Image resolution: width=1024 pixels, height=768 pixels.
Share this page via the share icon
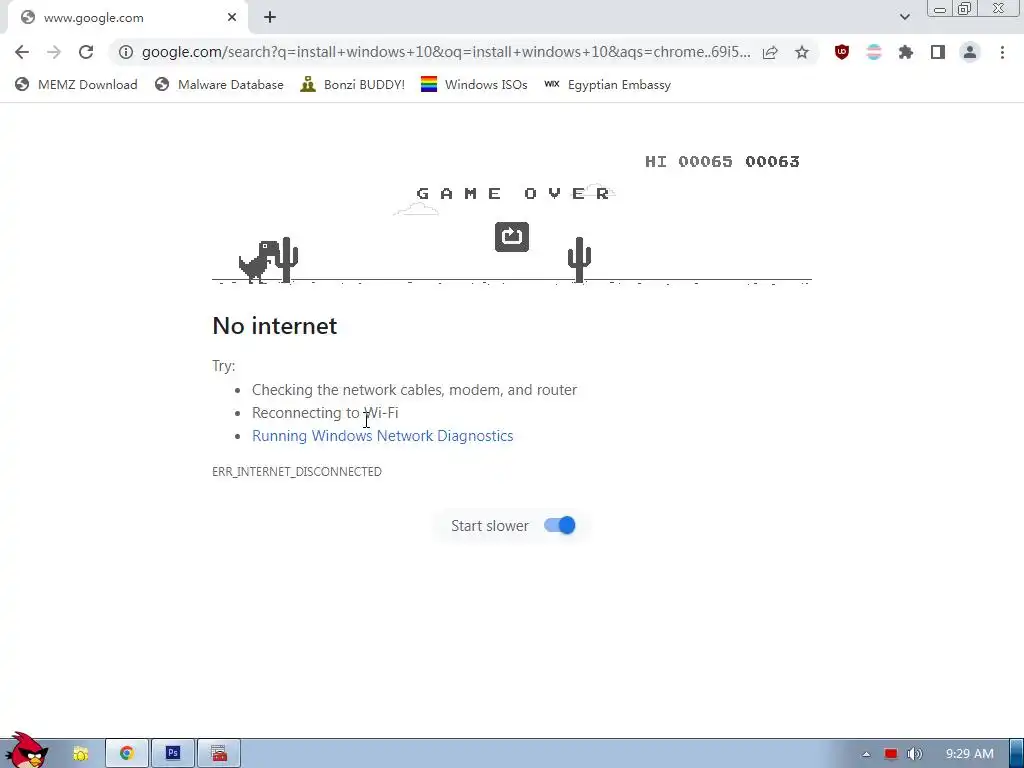(770, 52)
